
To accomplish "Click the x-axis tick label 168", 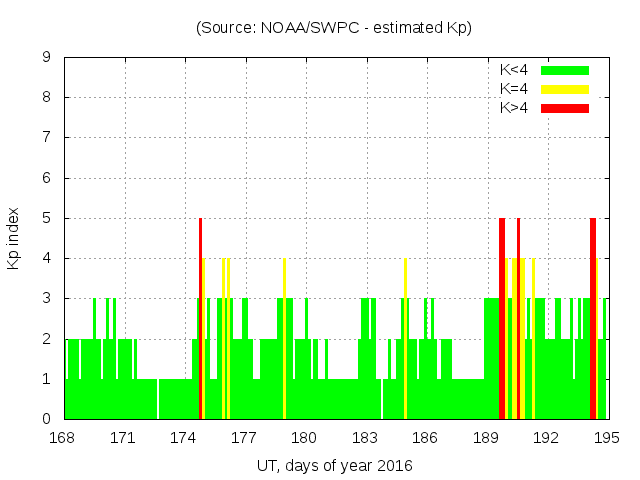I will [x=63, y=437].
